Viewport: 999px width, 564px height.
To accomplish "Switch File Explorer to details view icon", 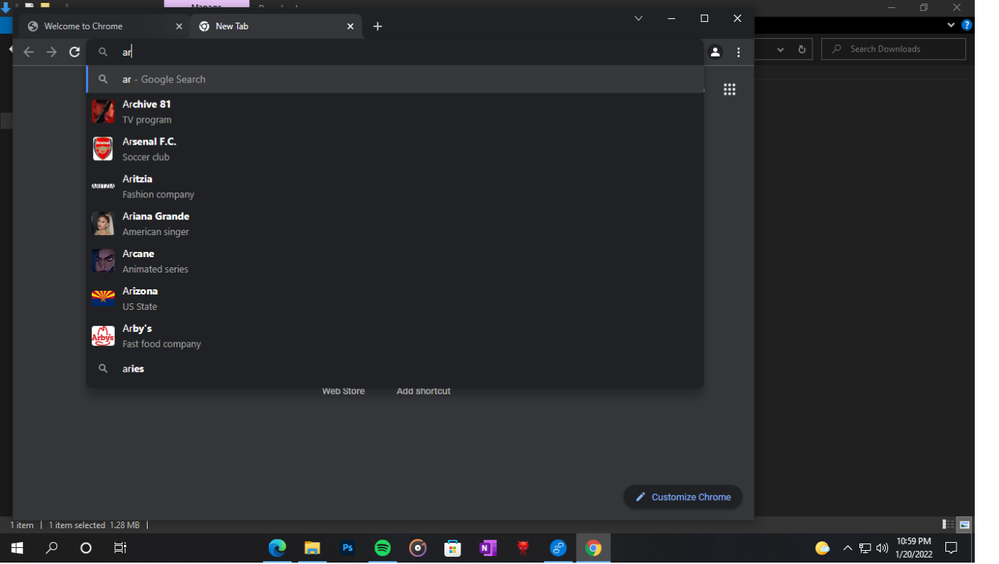I will [x=948, y=524].
